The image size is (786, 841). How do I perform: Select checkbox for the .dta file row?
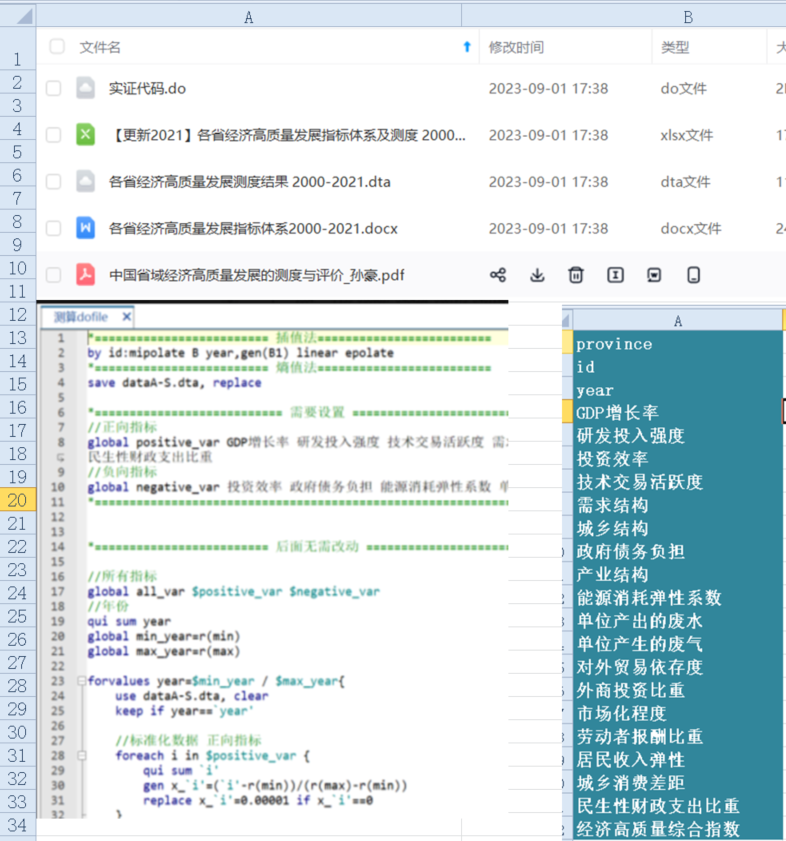54,182
